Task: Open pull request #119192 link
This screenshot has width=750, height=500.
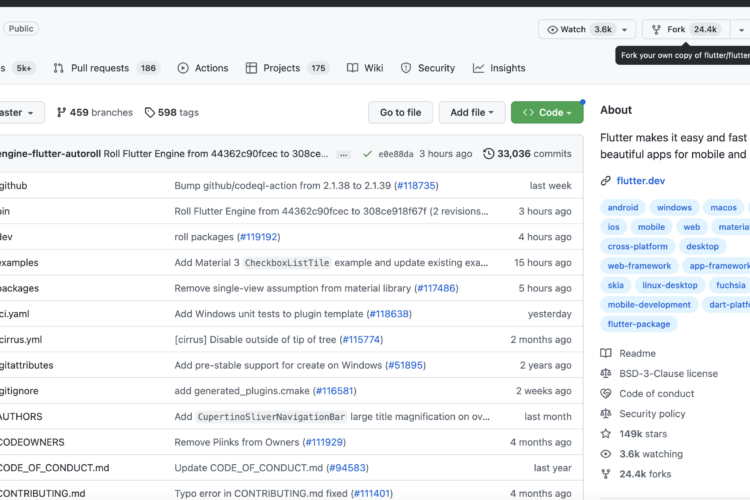Action: 258,237
